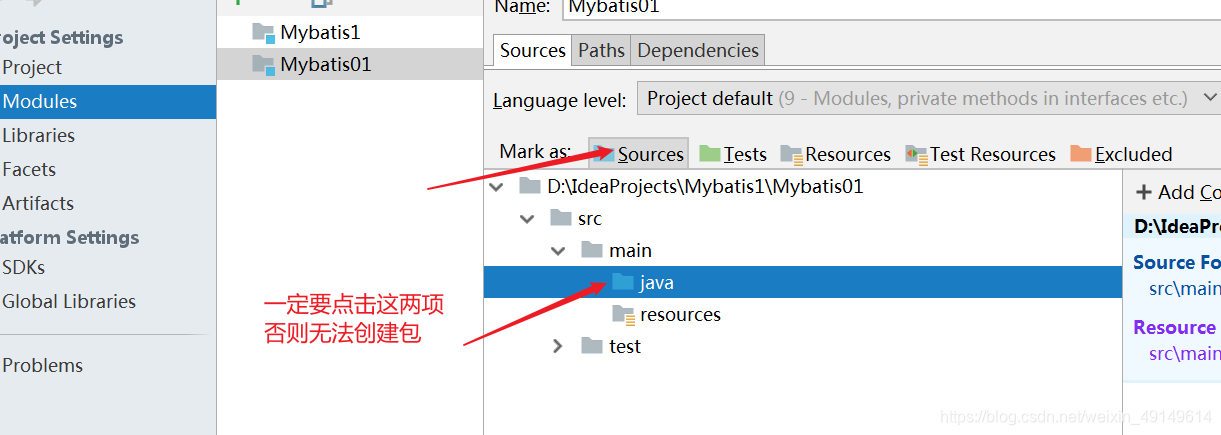The height and width of the screenshot is (435, 1221).
Task: Mark selected folder as Test Resources
Action: pyautogui.click(x=981, y=154)
